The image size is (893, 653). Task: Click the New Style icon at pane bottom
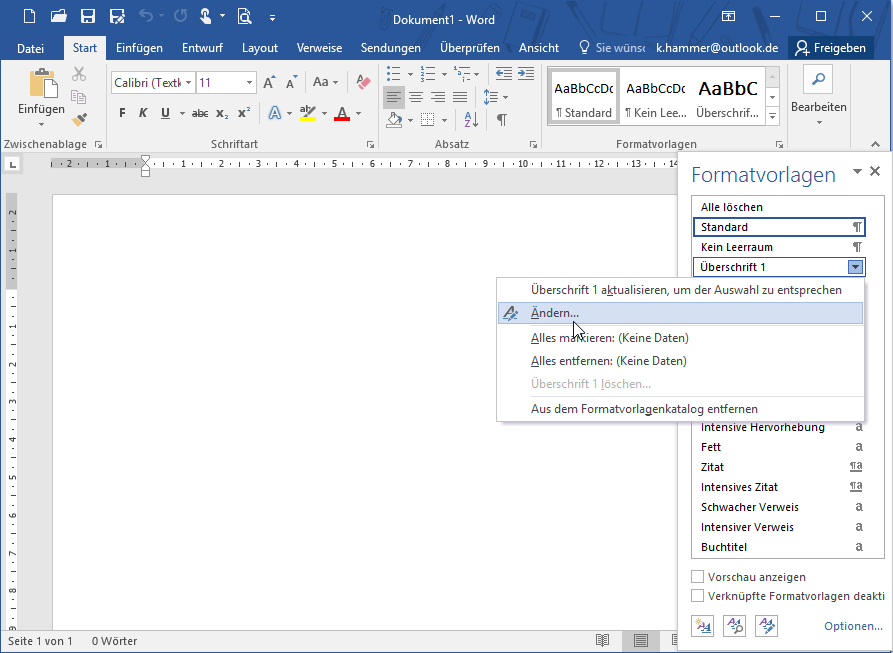703,626
